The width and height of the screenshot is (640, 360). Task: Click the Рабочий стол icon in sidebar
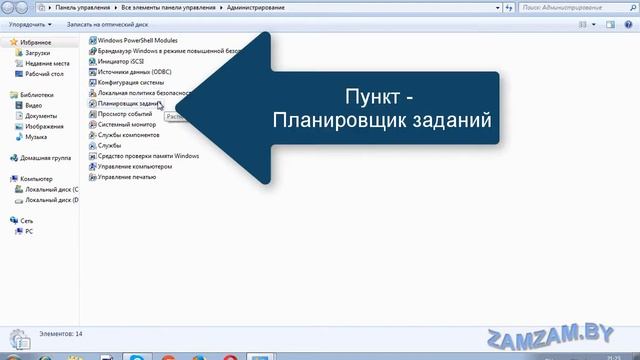click(x=19, y=74)
